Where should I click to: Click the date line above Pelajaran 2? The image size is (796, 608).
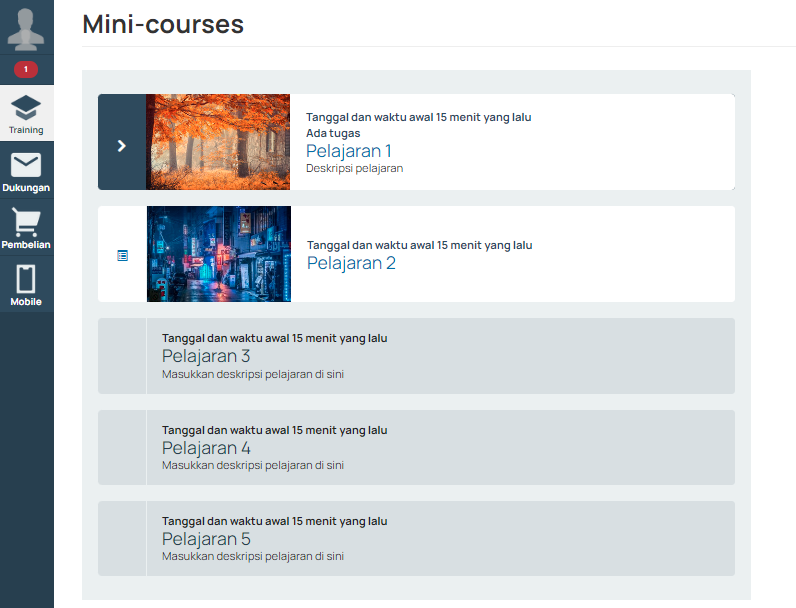(419, 245)
